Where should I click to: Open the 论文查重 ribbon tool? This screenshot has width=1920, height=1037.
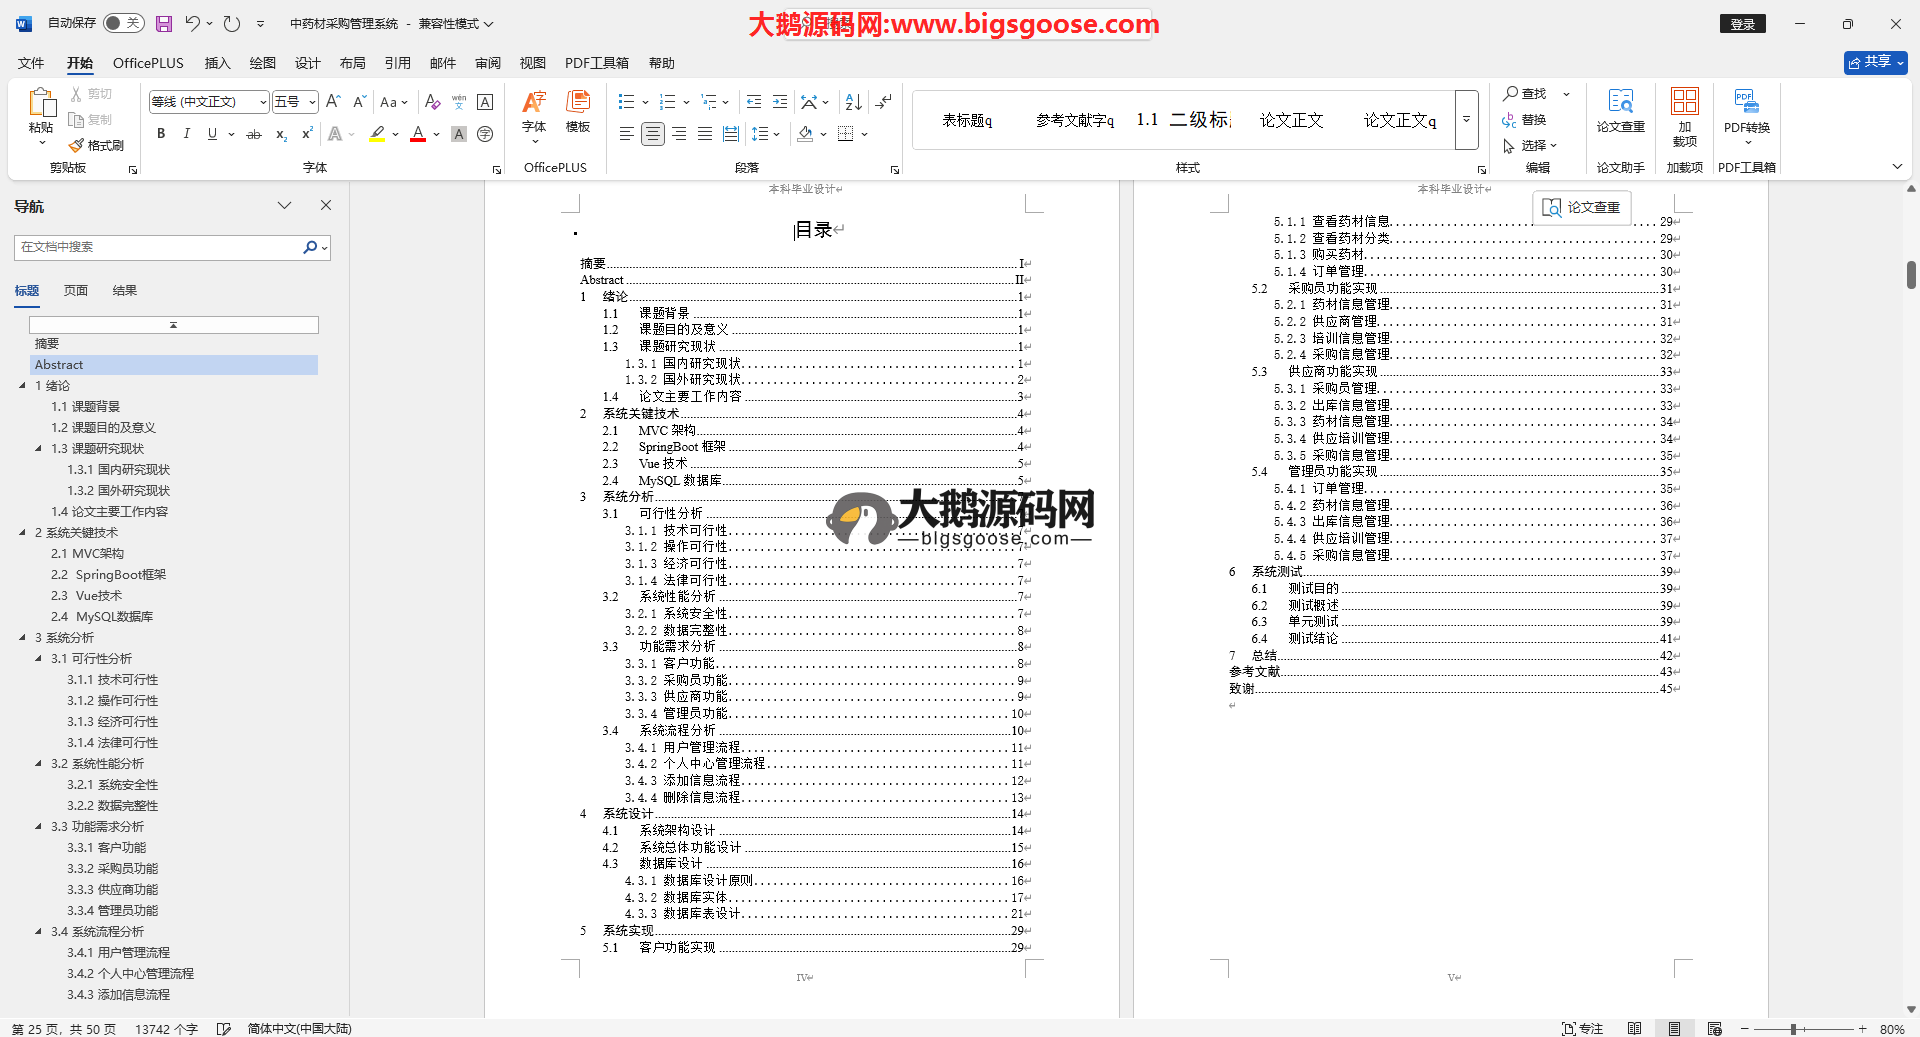point(1620,110)
